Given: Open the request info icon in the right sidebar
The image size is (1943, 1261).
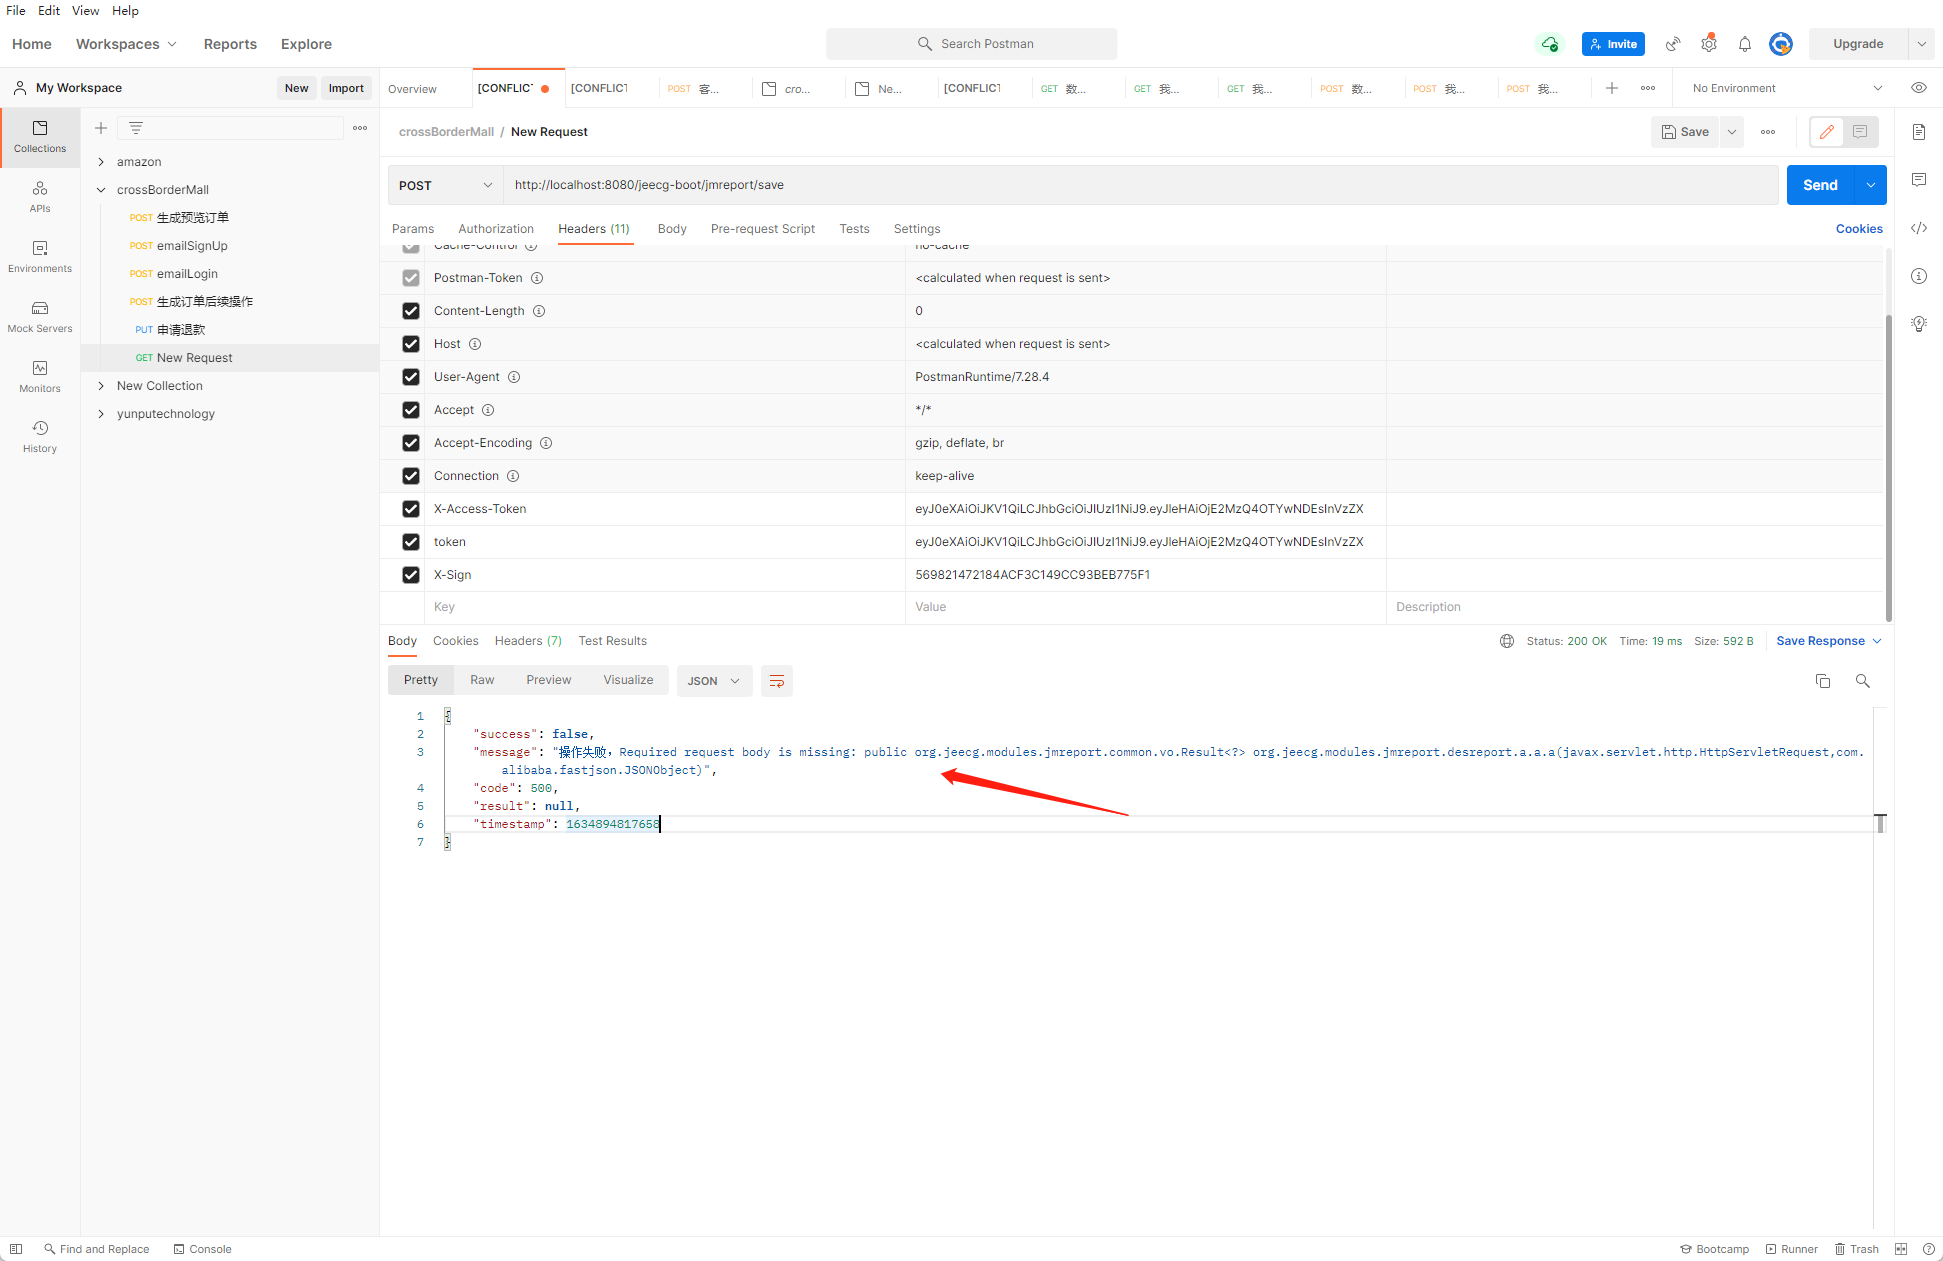Looking at the screenshot, I should 1919,276.
